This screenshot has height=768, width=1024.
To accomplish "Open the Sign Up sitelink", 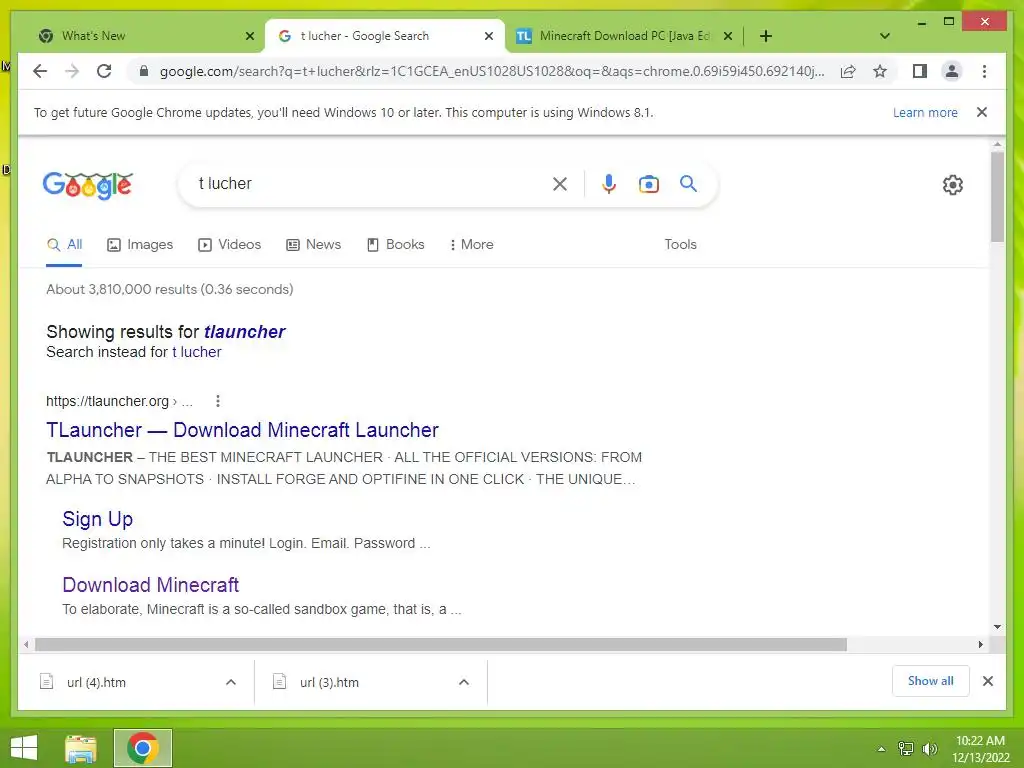I will pyautogui.click(x=97, y=519).
